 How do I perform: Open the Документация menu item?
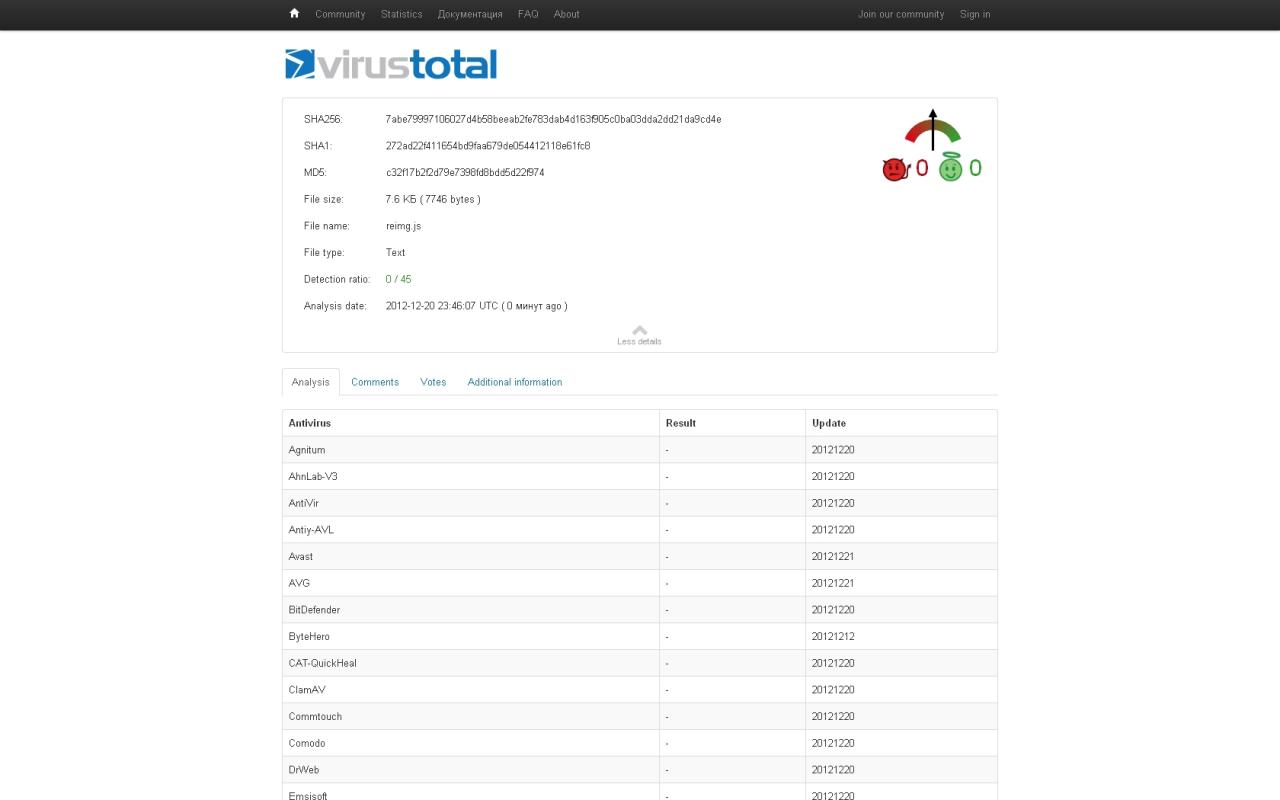tap(470, 14)
